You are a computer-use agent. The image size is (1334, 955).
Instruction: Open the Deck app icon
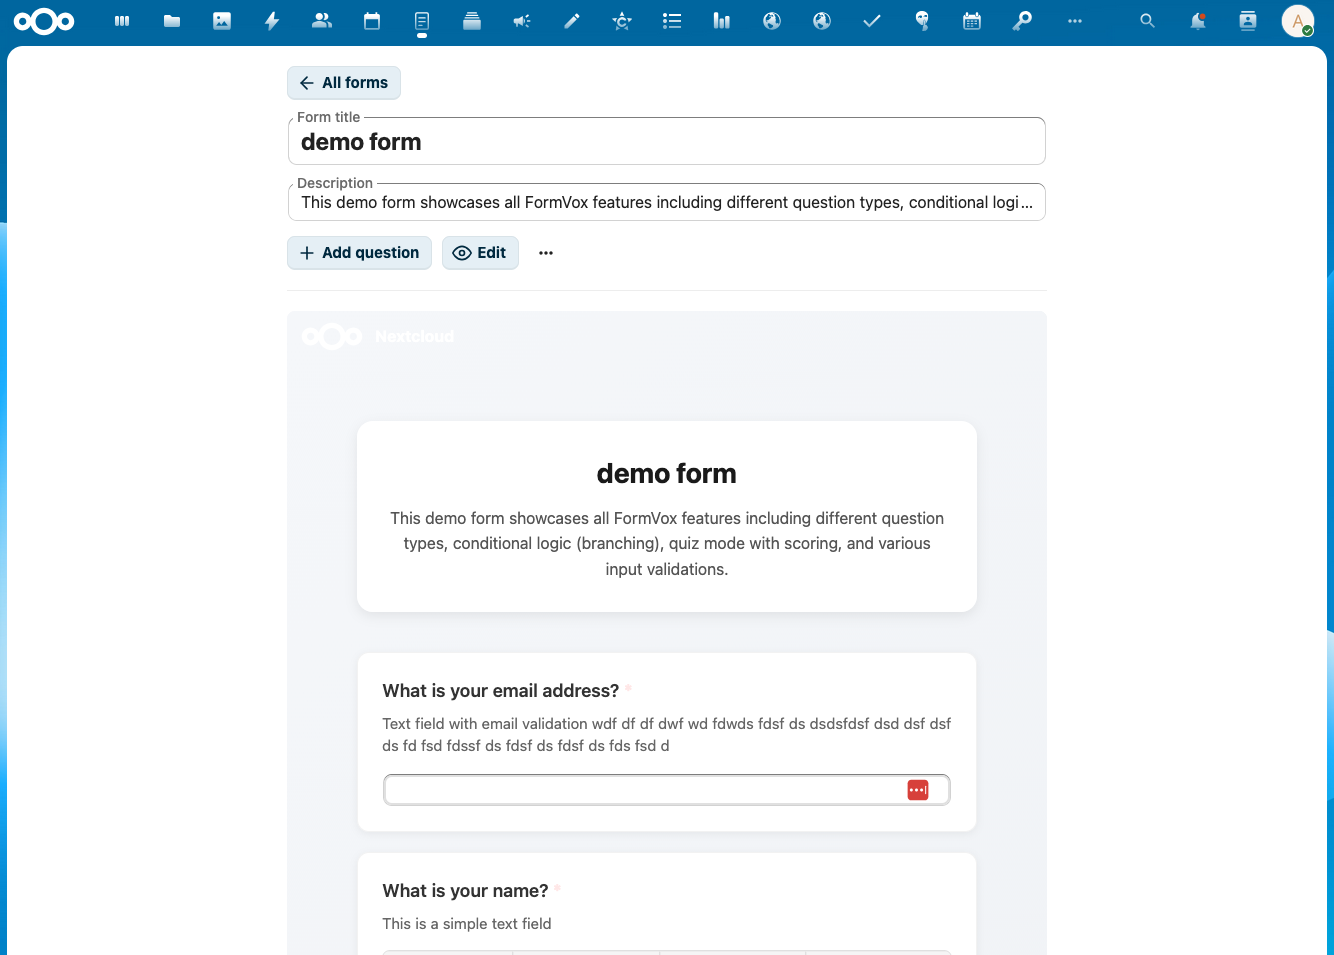coord(471,20)
